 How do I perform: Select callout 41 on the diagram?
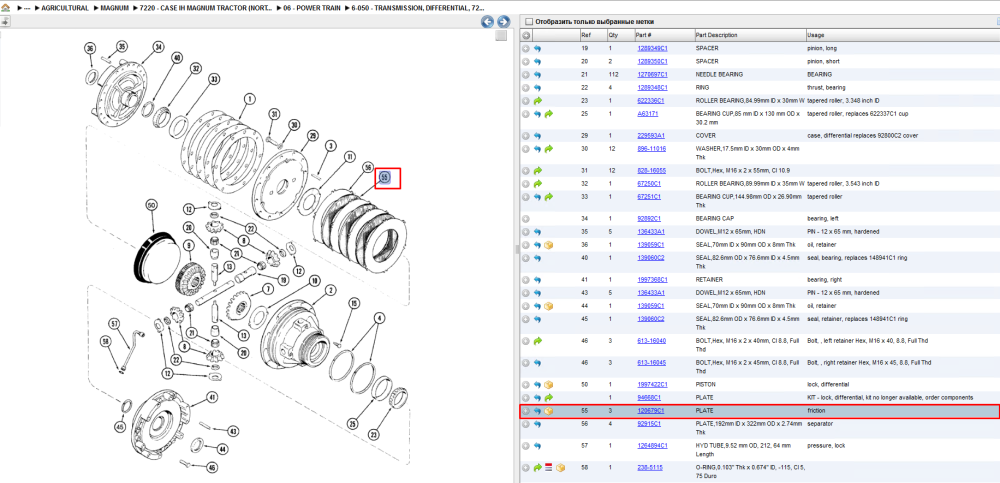(x=212, y=396)
